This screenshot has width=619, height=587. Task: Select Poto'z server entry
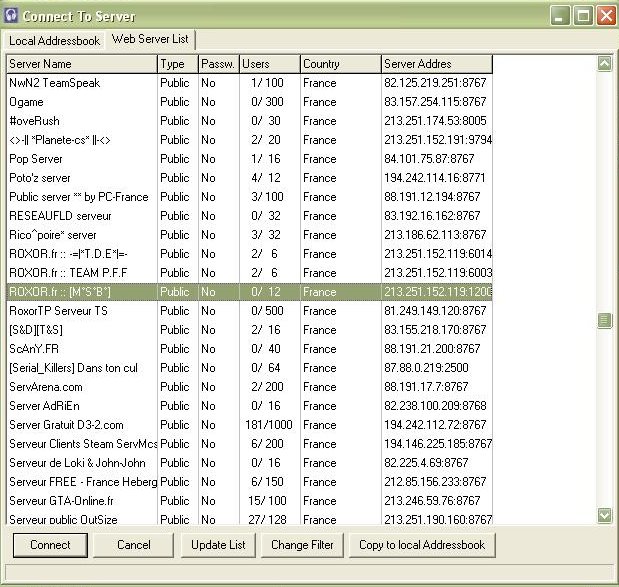pos(249,178)
